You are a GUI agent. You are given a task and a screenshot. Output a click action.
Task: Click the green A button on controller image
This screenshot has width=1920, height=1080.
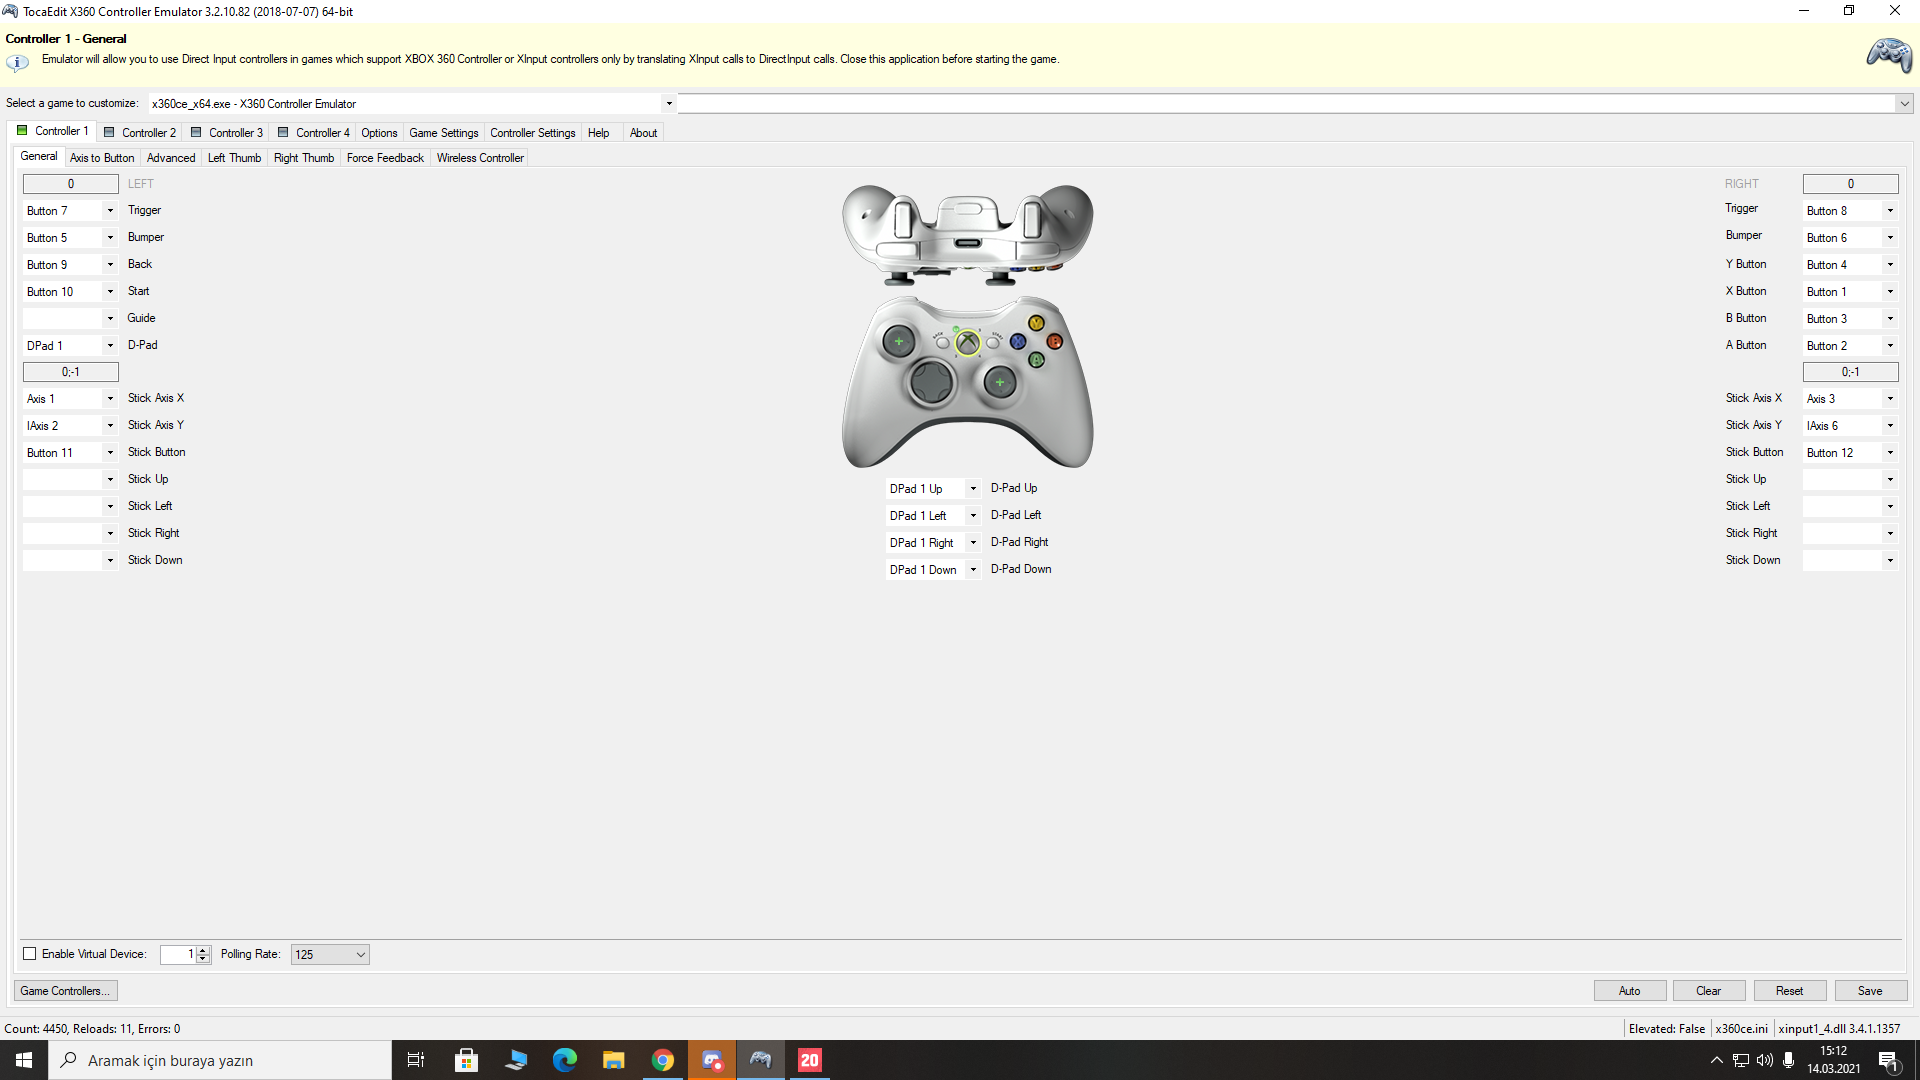pyautogui.click(x=1036, y=360)
